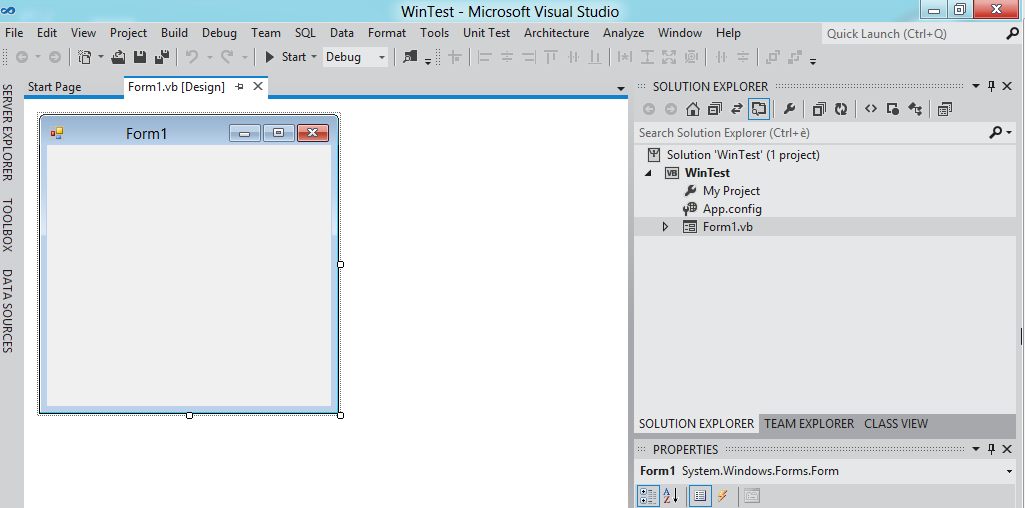Click the Refresh icon in Solution Explorer
1025x508 pixels.
click(x=841, y=109)
